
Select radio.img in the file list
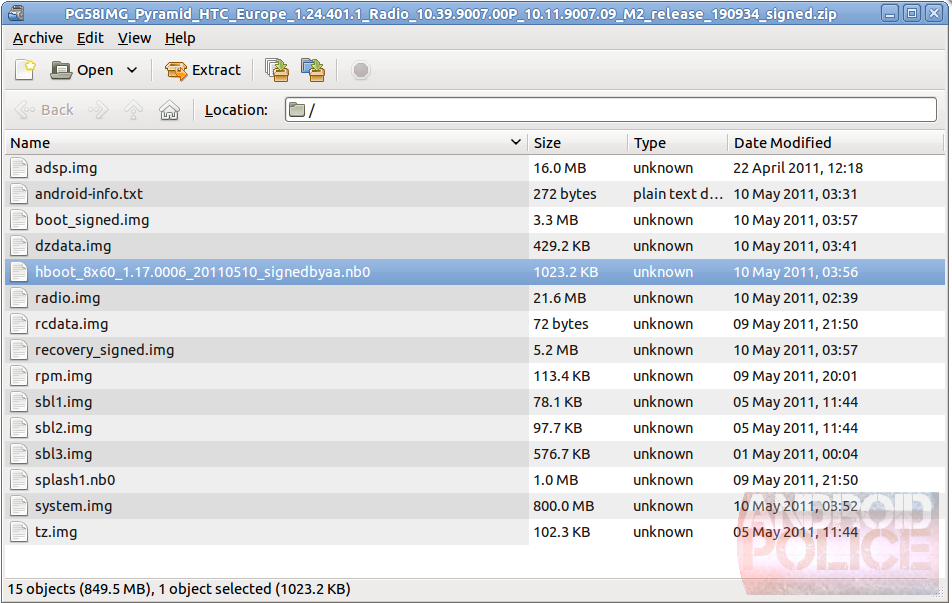pos(67,298)
